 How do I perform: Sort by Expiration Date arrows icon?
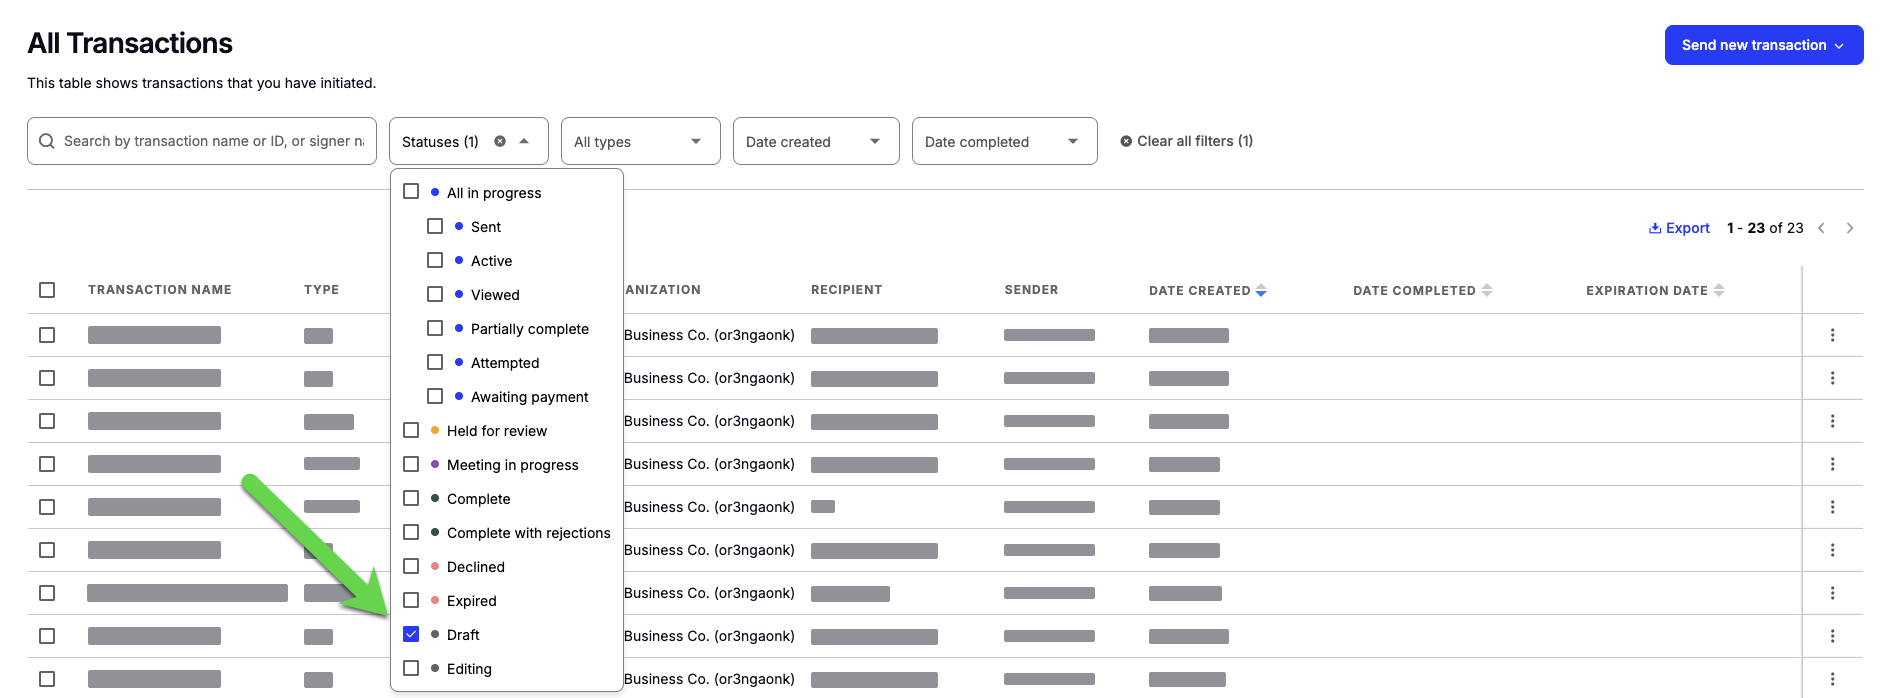click(1719, 290)
